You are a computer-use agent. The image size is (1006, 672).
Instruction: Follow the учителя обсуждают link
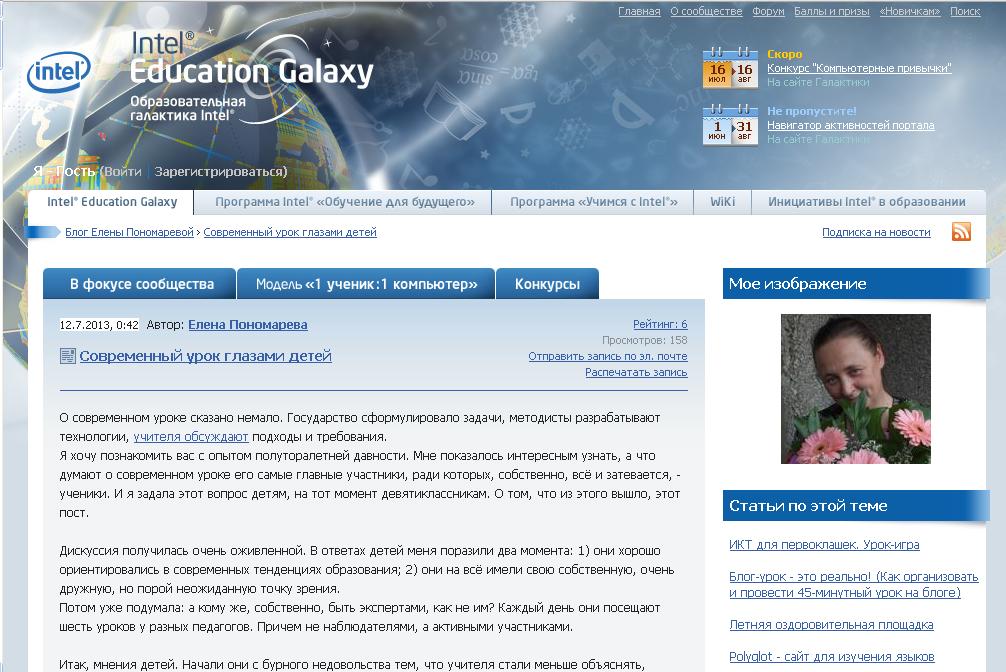tap(191, 436)
